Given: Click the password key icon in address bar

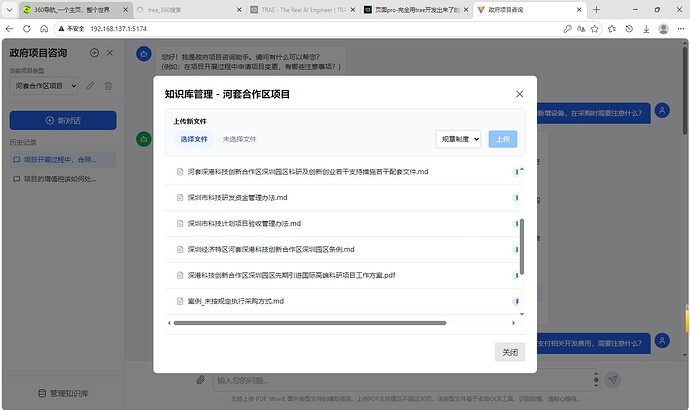Looking at the screenshot, I should click(x=568, y=29).
